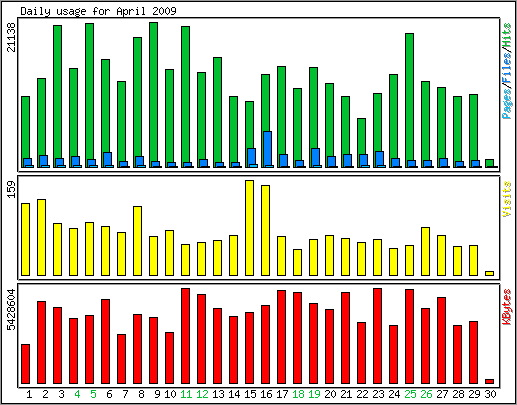The height and width of the screenshot is (405, 517).
Task: Click day label 13 on the x-axis
Action: [218, 394]
